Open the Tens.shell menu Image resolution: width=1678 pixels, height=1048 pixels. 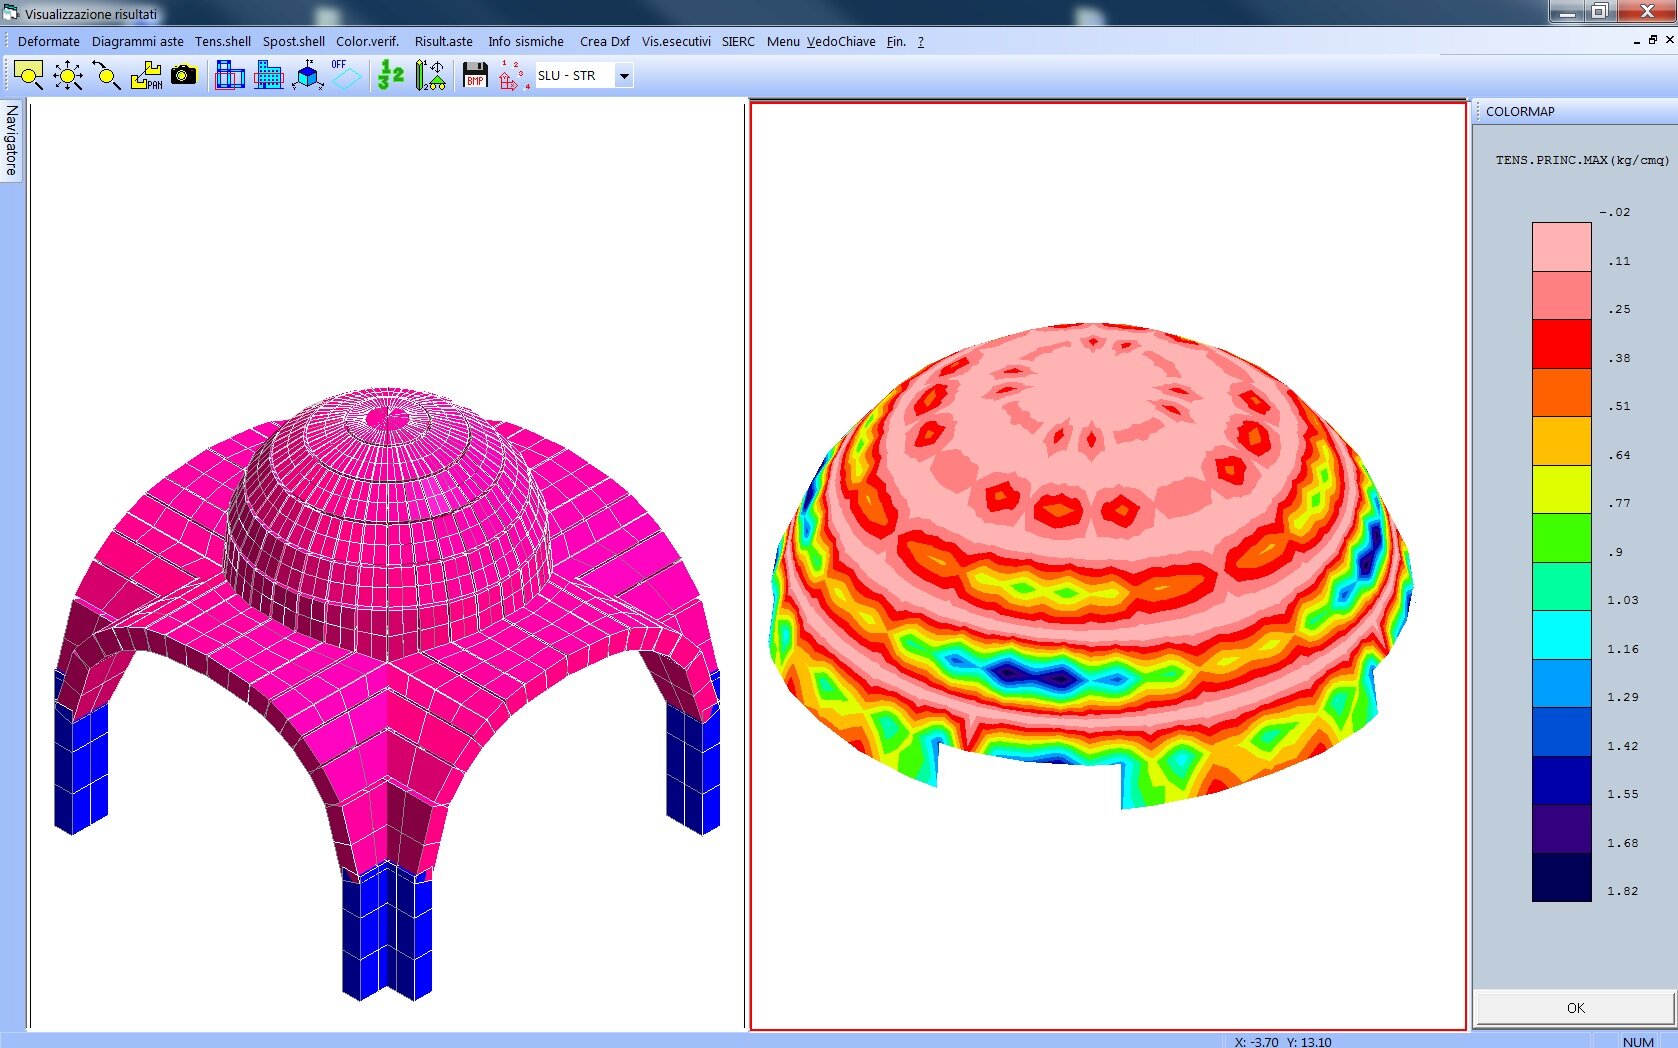pos(222,41)
